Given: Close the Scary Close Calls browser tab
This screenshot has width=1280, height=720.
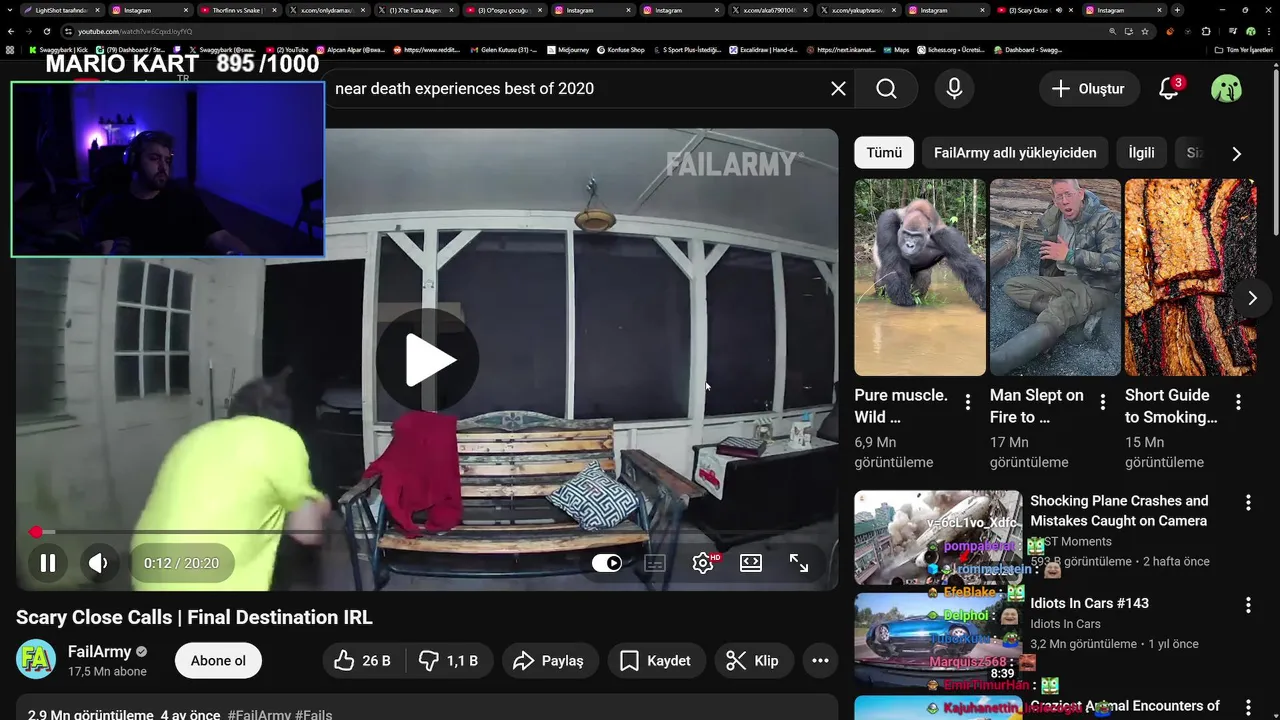Looking at the screenshot, I should pyautogui.click(x=1070, y=10).
